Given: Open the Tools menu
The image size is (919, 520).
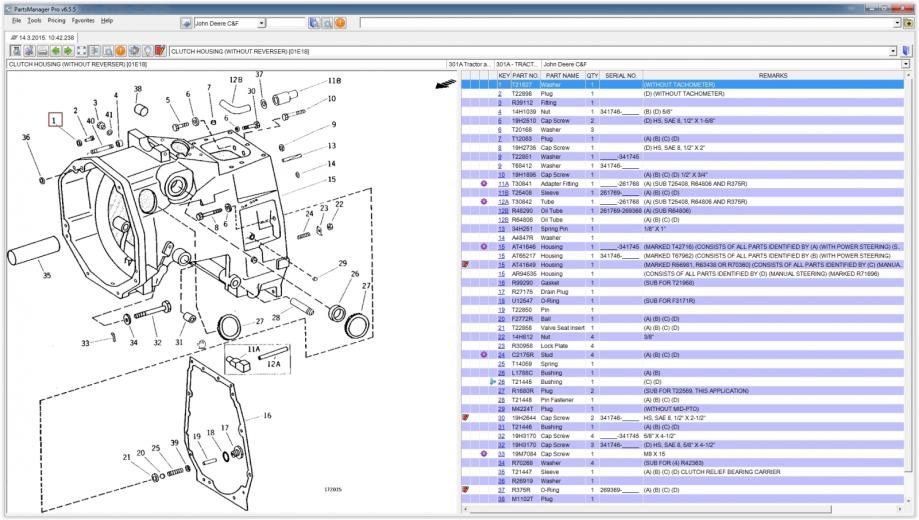Looking at the screenshot, I should (x=34, y=20).
